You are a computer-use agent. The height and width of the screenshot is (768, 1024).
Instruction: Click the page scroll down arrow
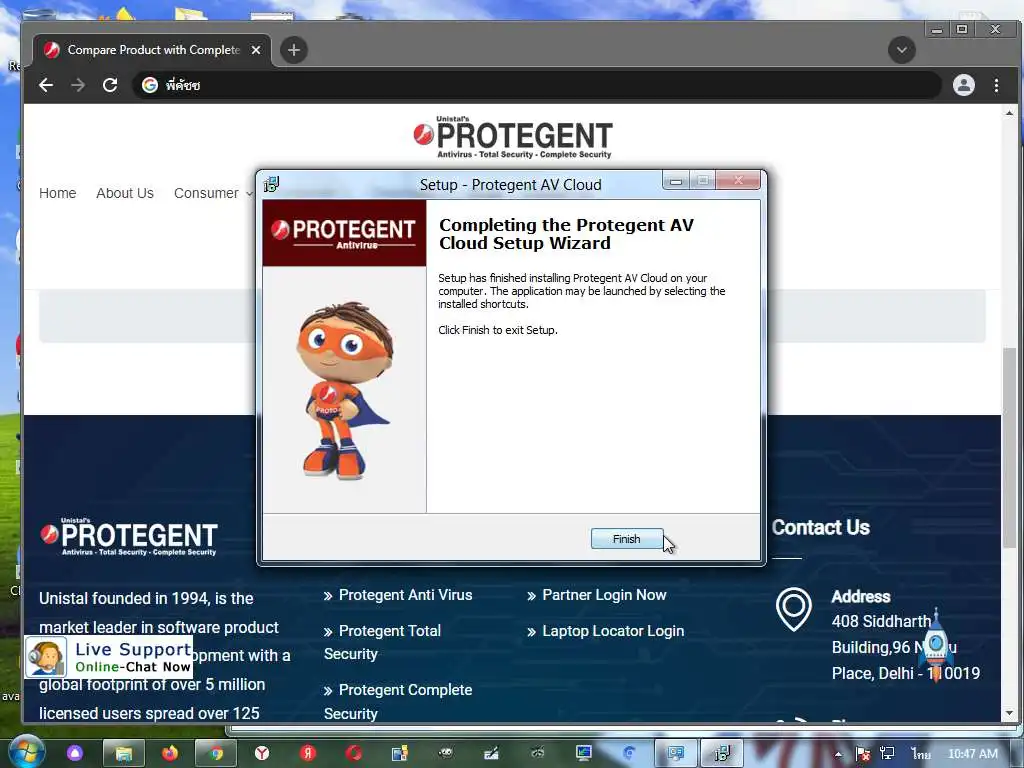coord(1009,714)
